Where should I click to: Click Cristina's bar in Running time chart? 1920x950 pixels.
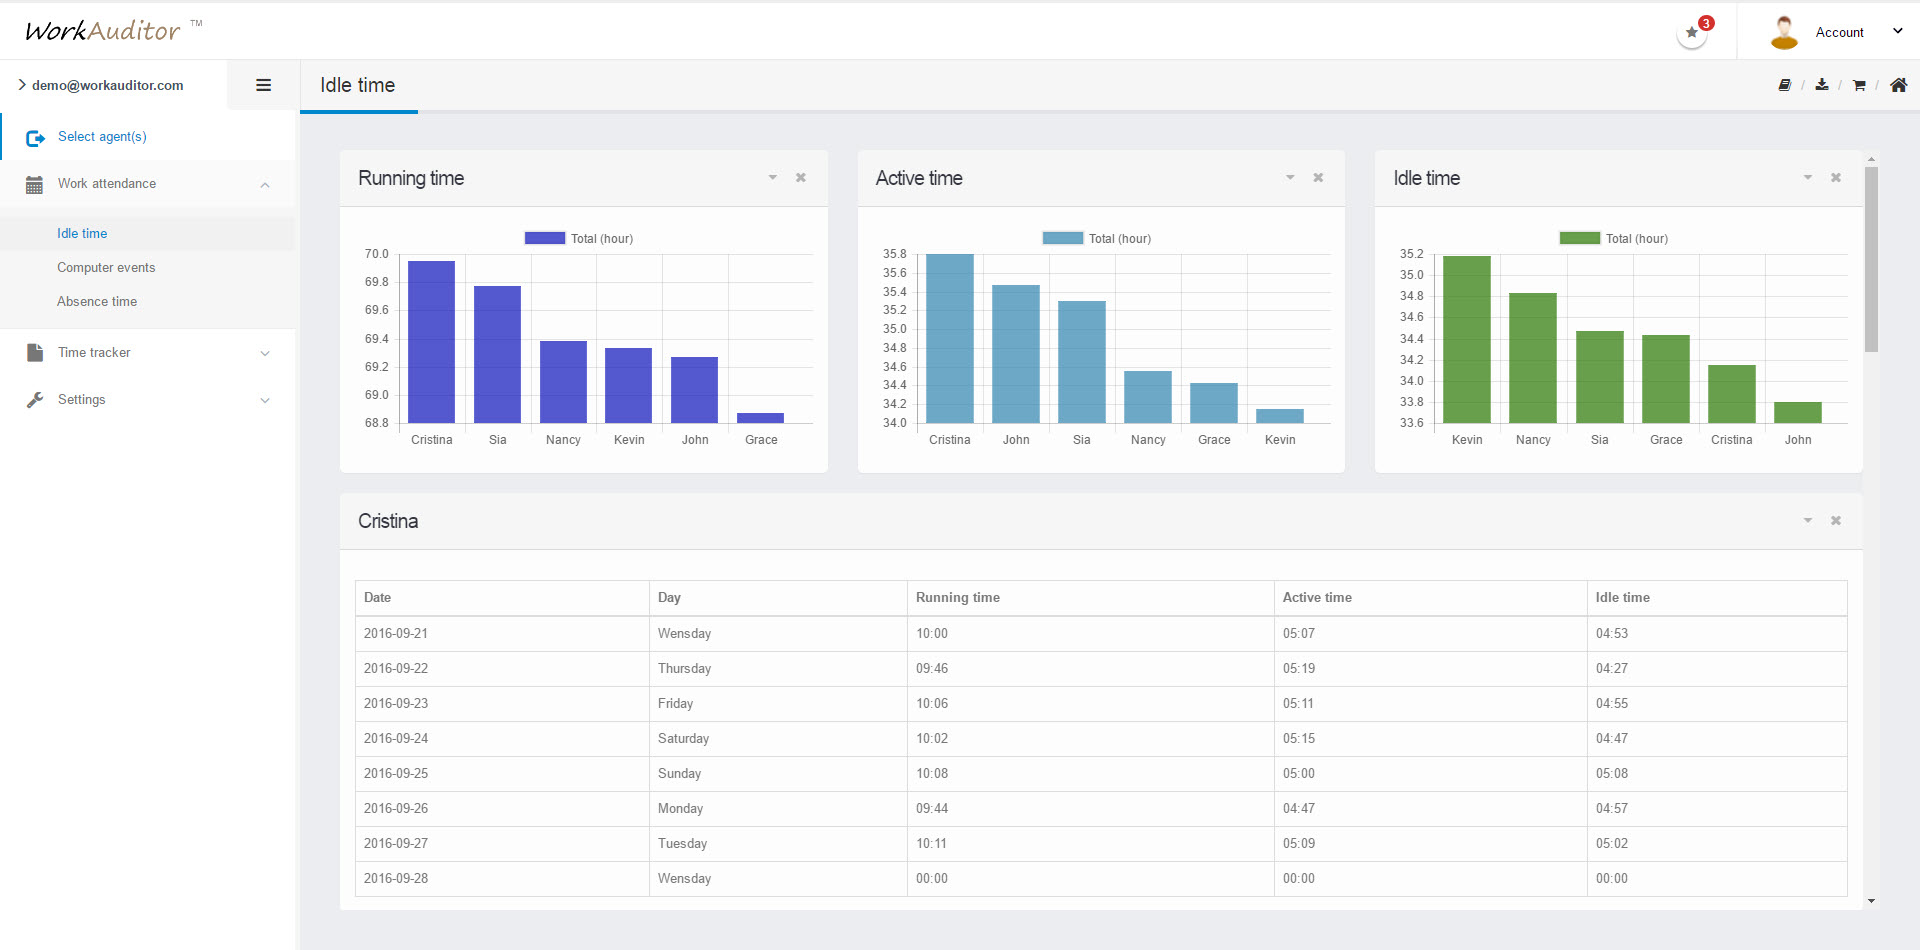(432, 342)
